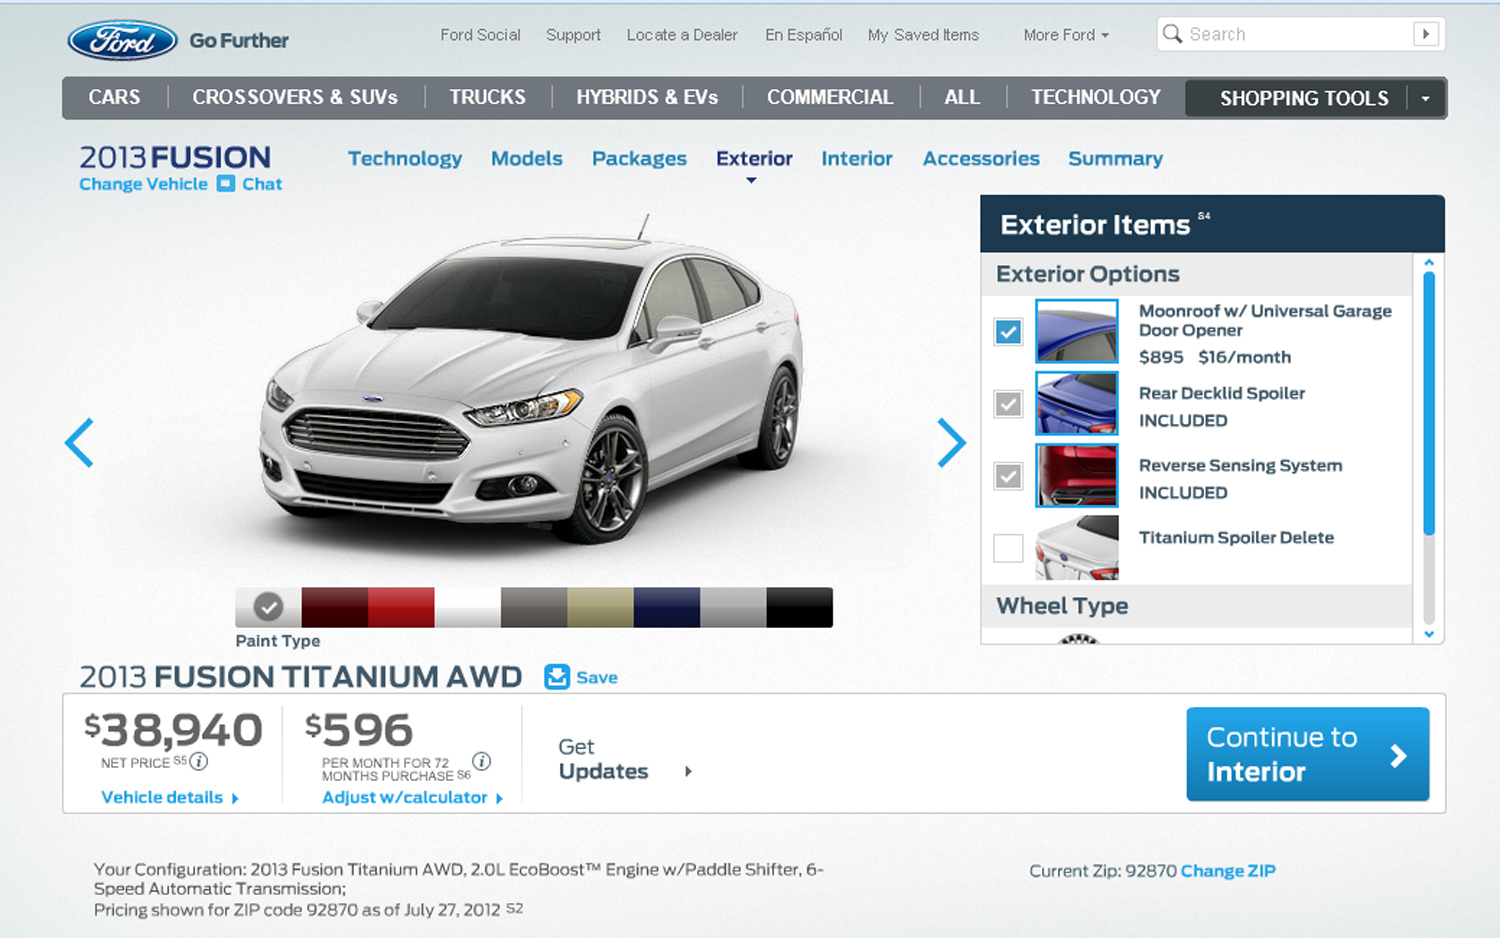The image size is (1500, 938).
Task: Open the Crossovers & SUVs menu
Action: (x=295, y=98)
